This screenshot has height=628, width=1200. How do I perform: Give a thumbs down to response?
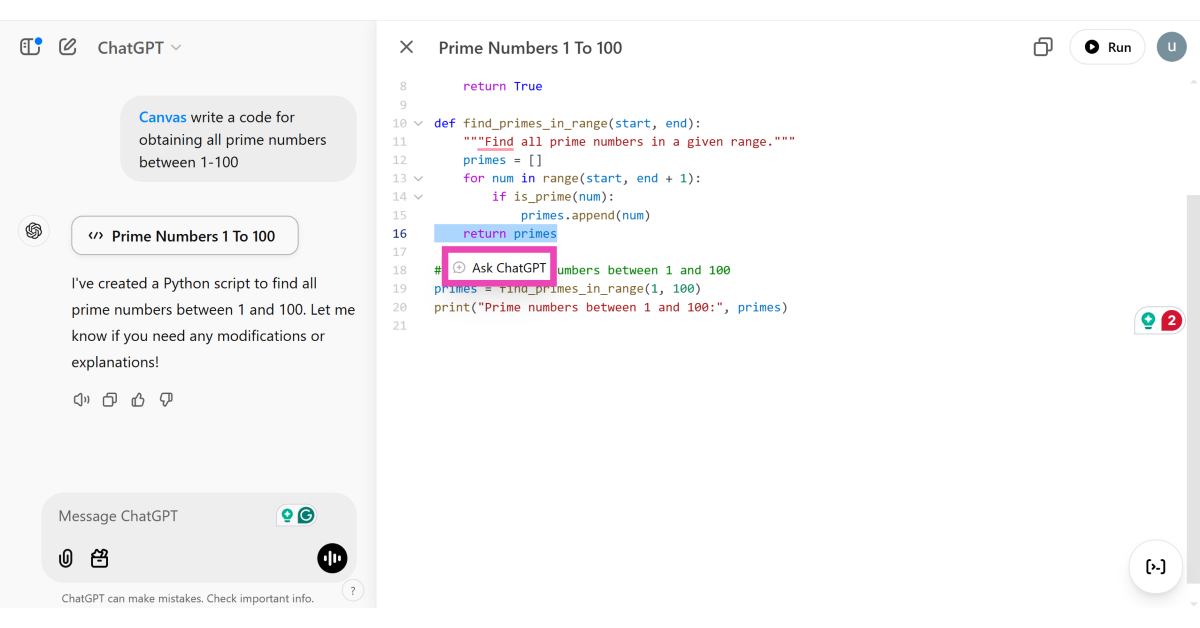click(x=166, y=400)
